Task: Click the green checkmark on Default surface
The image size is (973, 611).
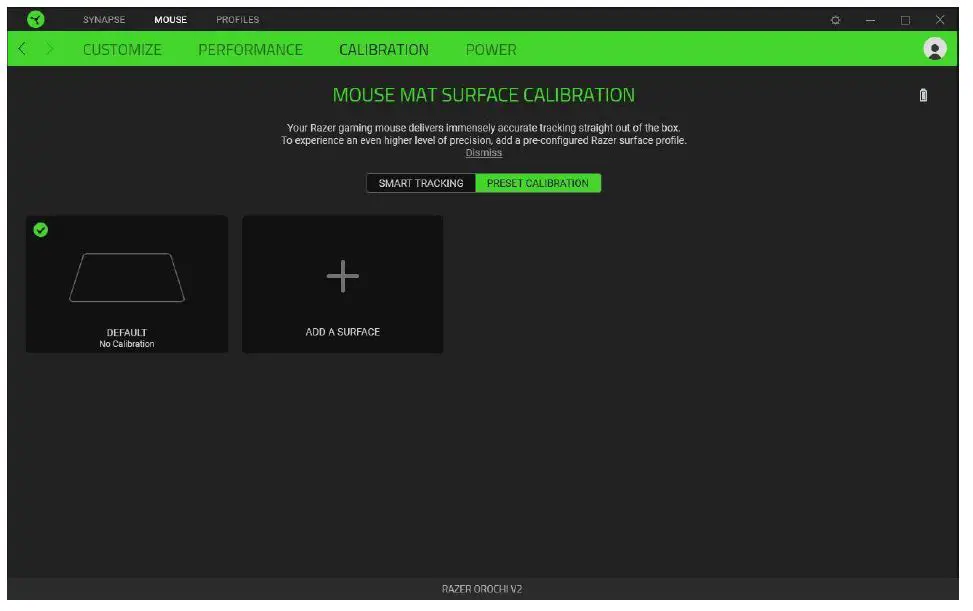Action: pos(41,231)
